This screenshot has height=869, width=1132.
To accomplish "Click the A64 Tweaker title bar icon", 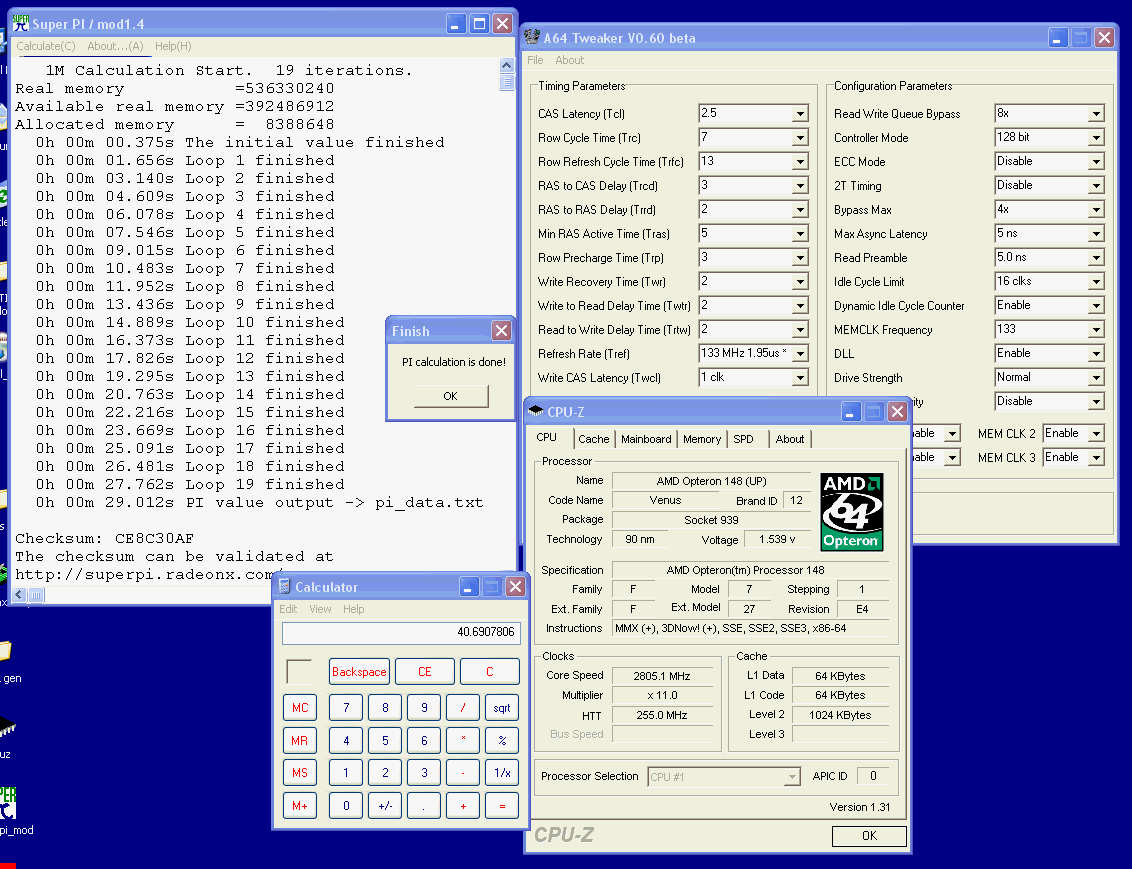I will coord(531,38).
